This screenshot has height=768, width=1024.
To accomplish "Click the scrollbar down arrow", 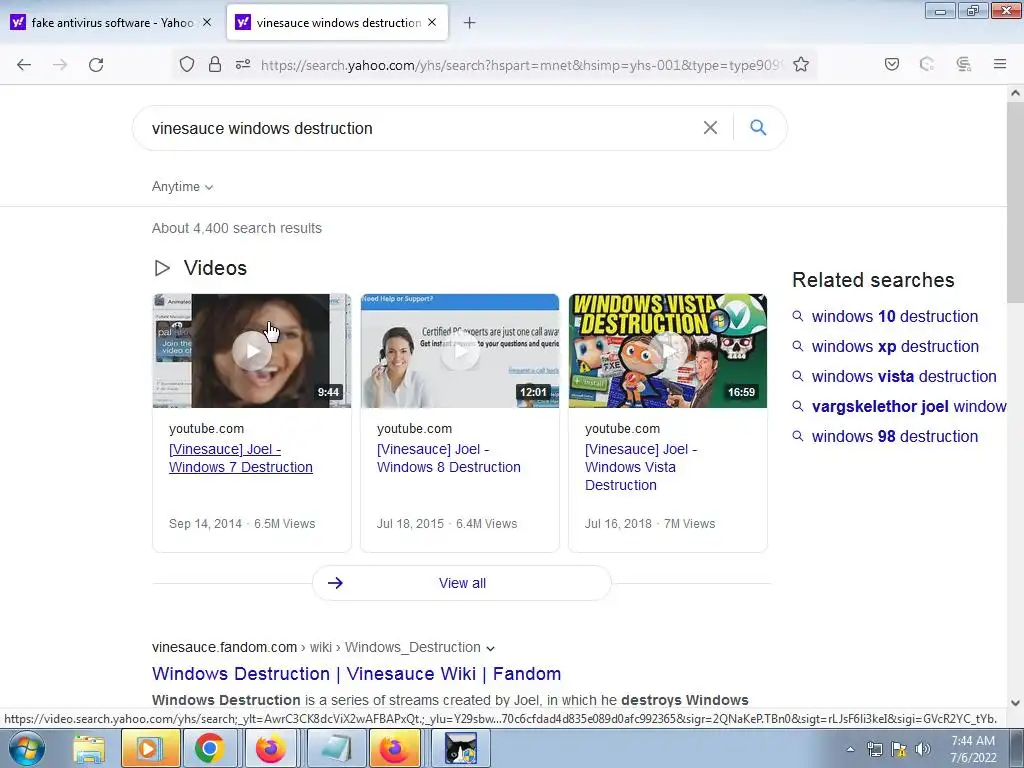I will click(1015, 703).
